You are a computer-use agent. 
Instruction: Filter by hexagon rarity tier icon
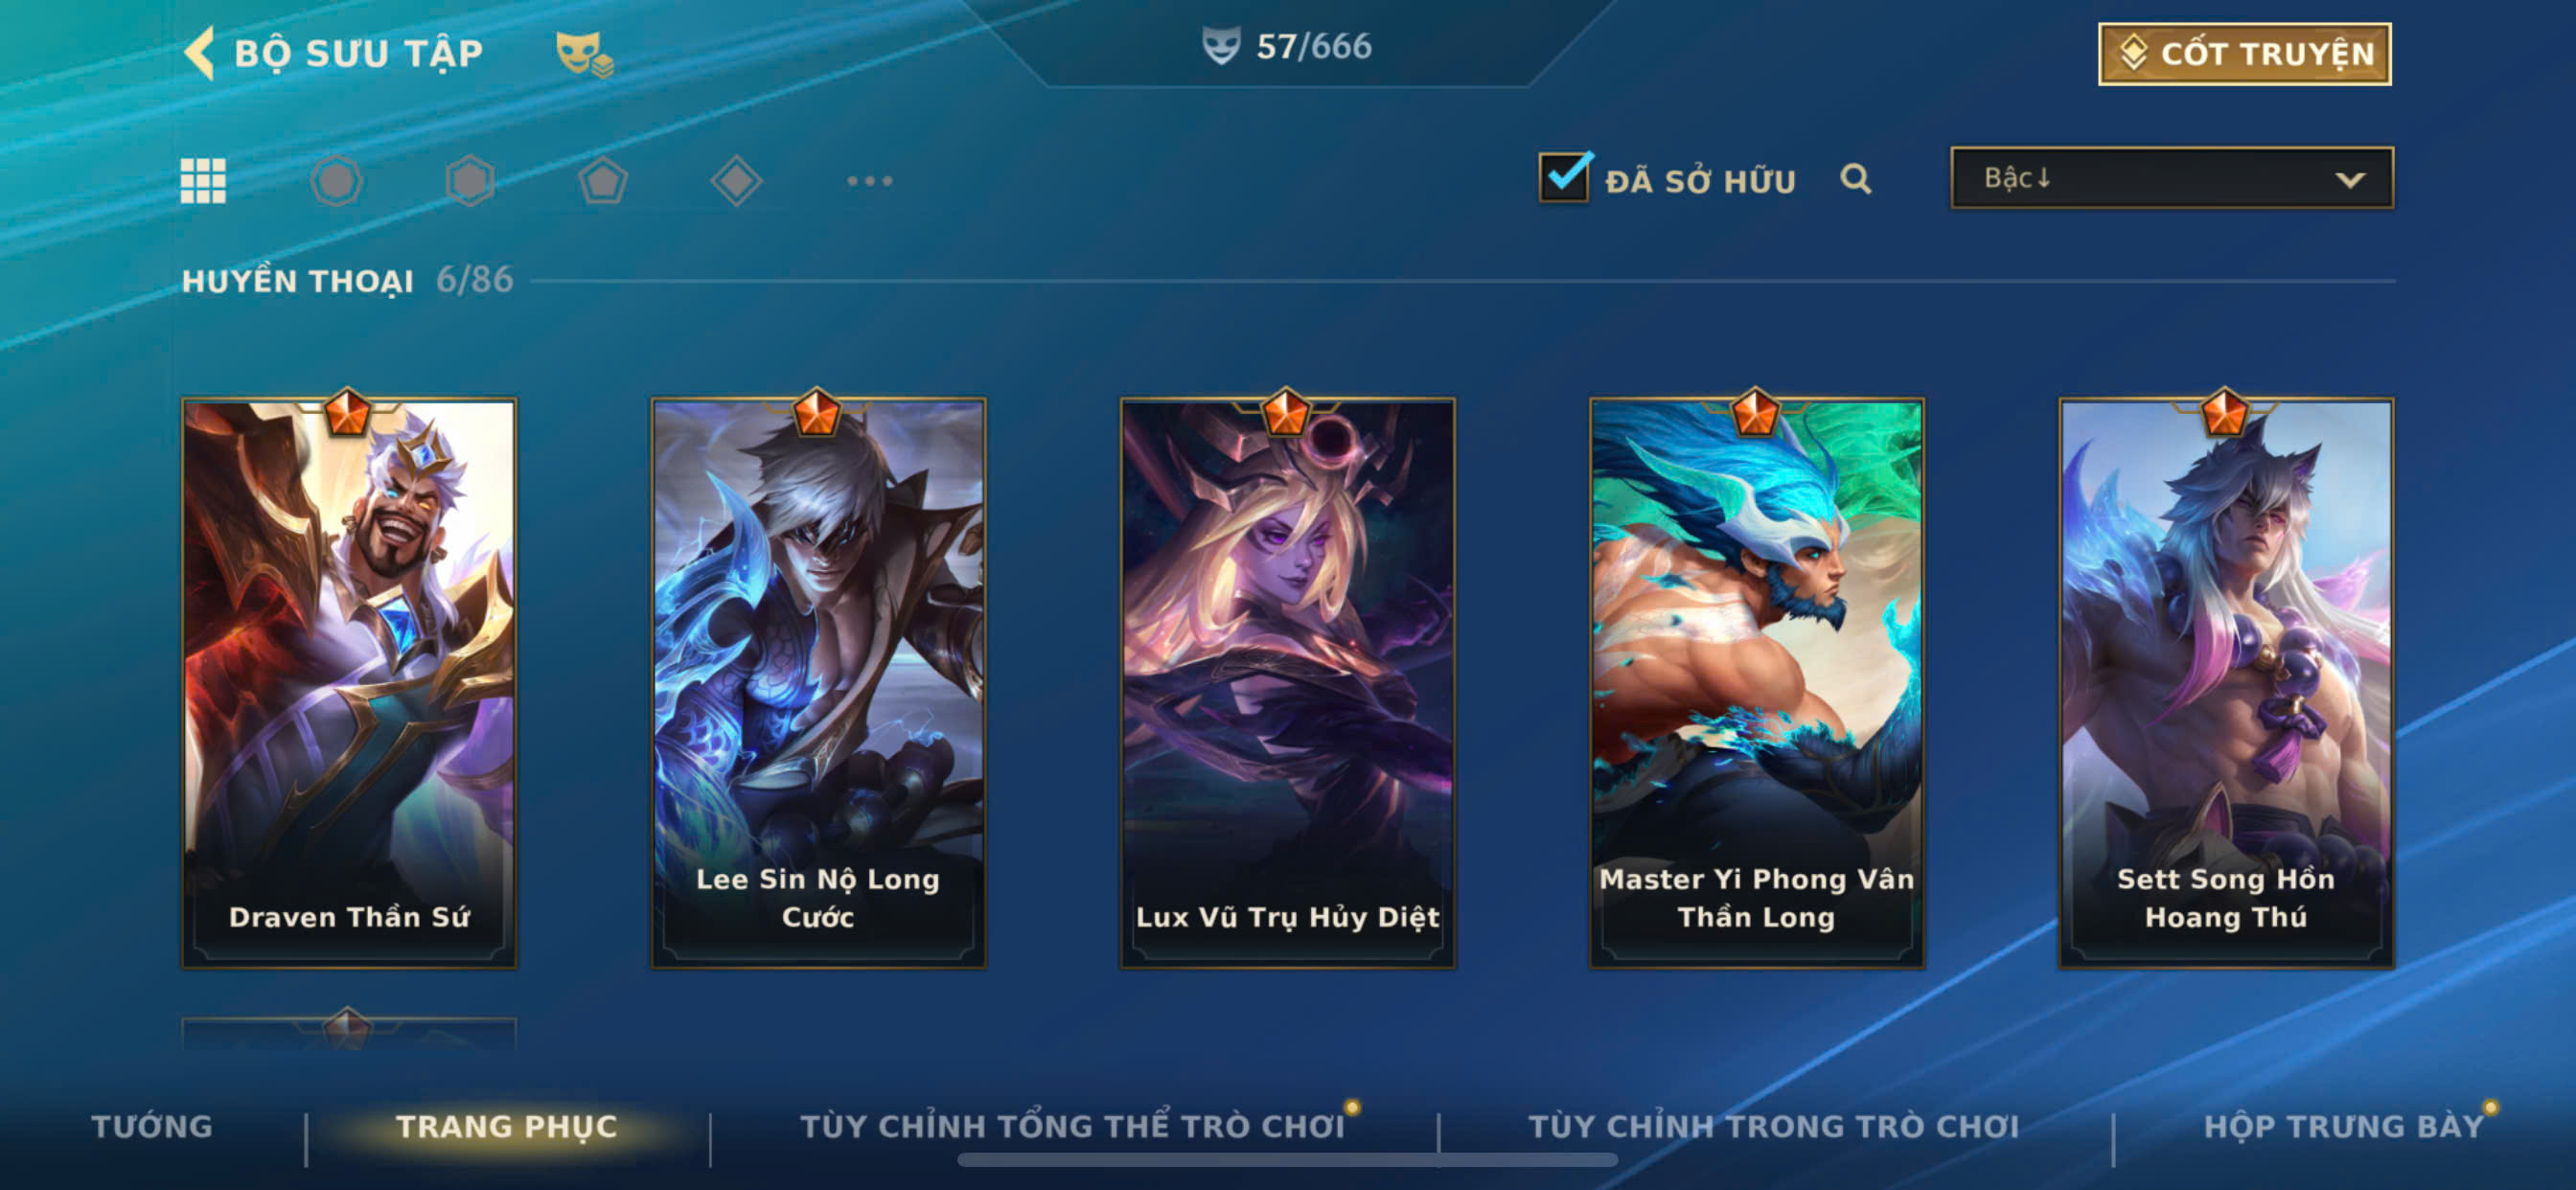point(470,181)
